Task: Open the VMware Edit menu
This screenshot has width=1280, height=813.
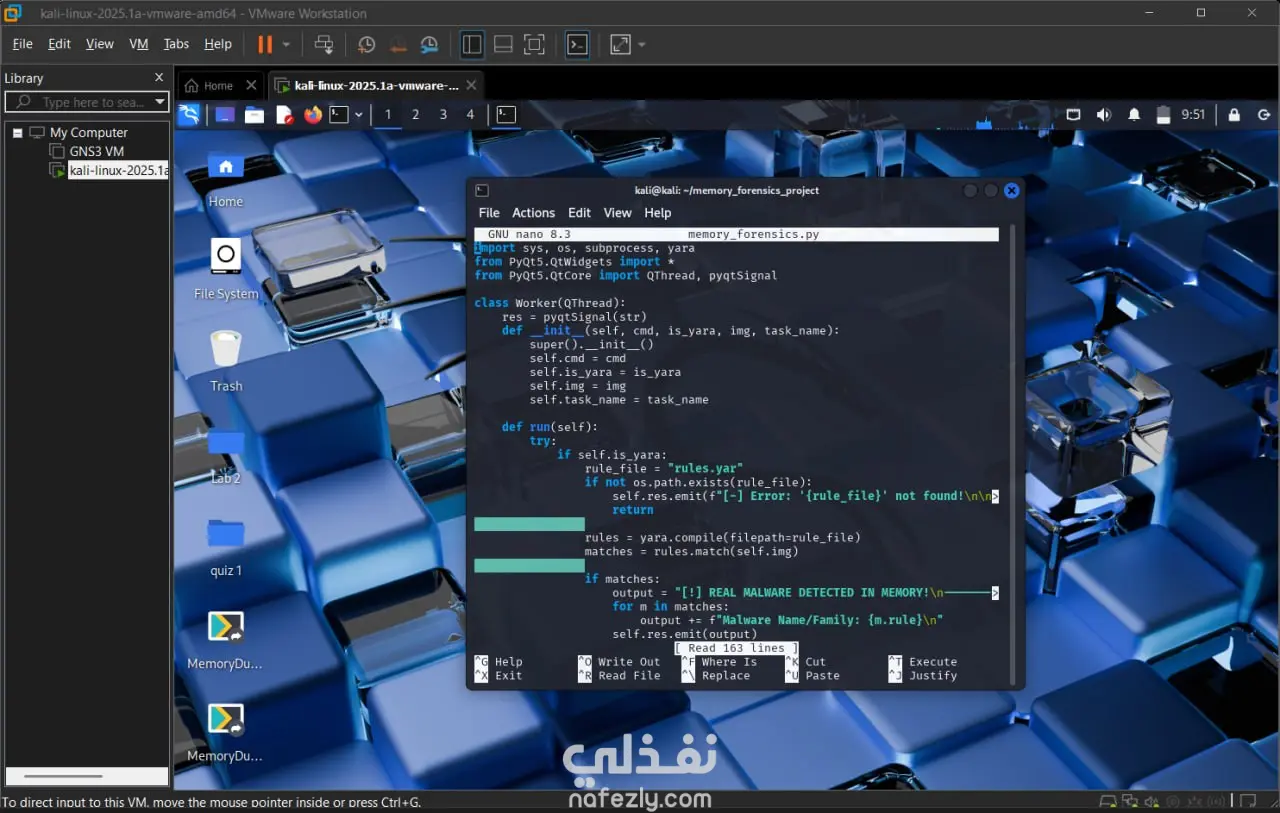Action: (x=59, y=44)
